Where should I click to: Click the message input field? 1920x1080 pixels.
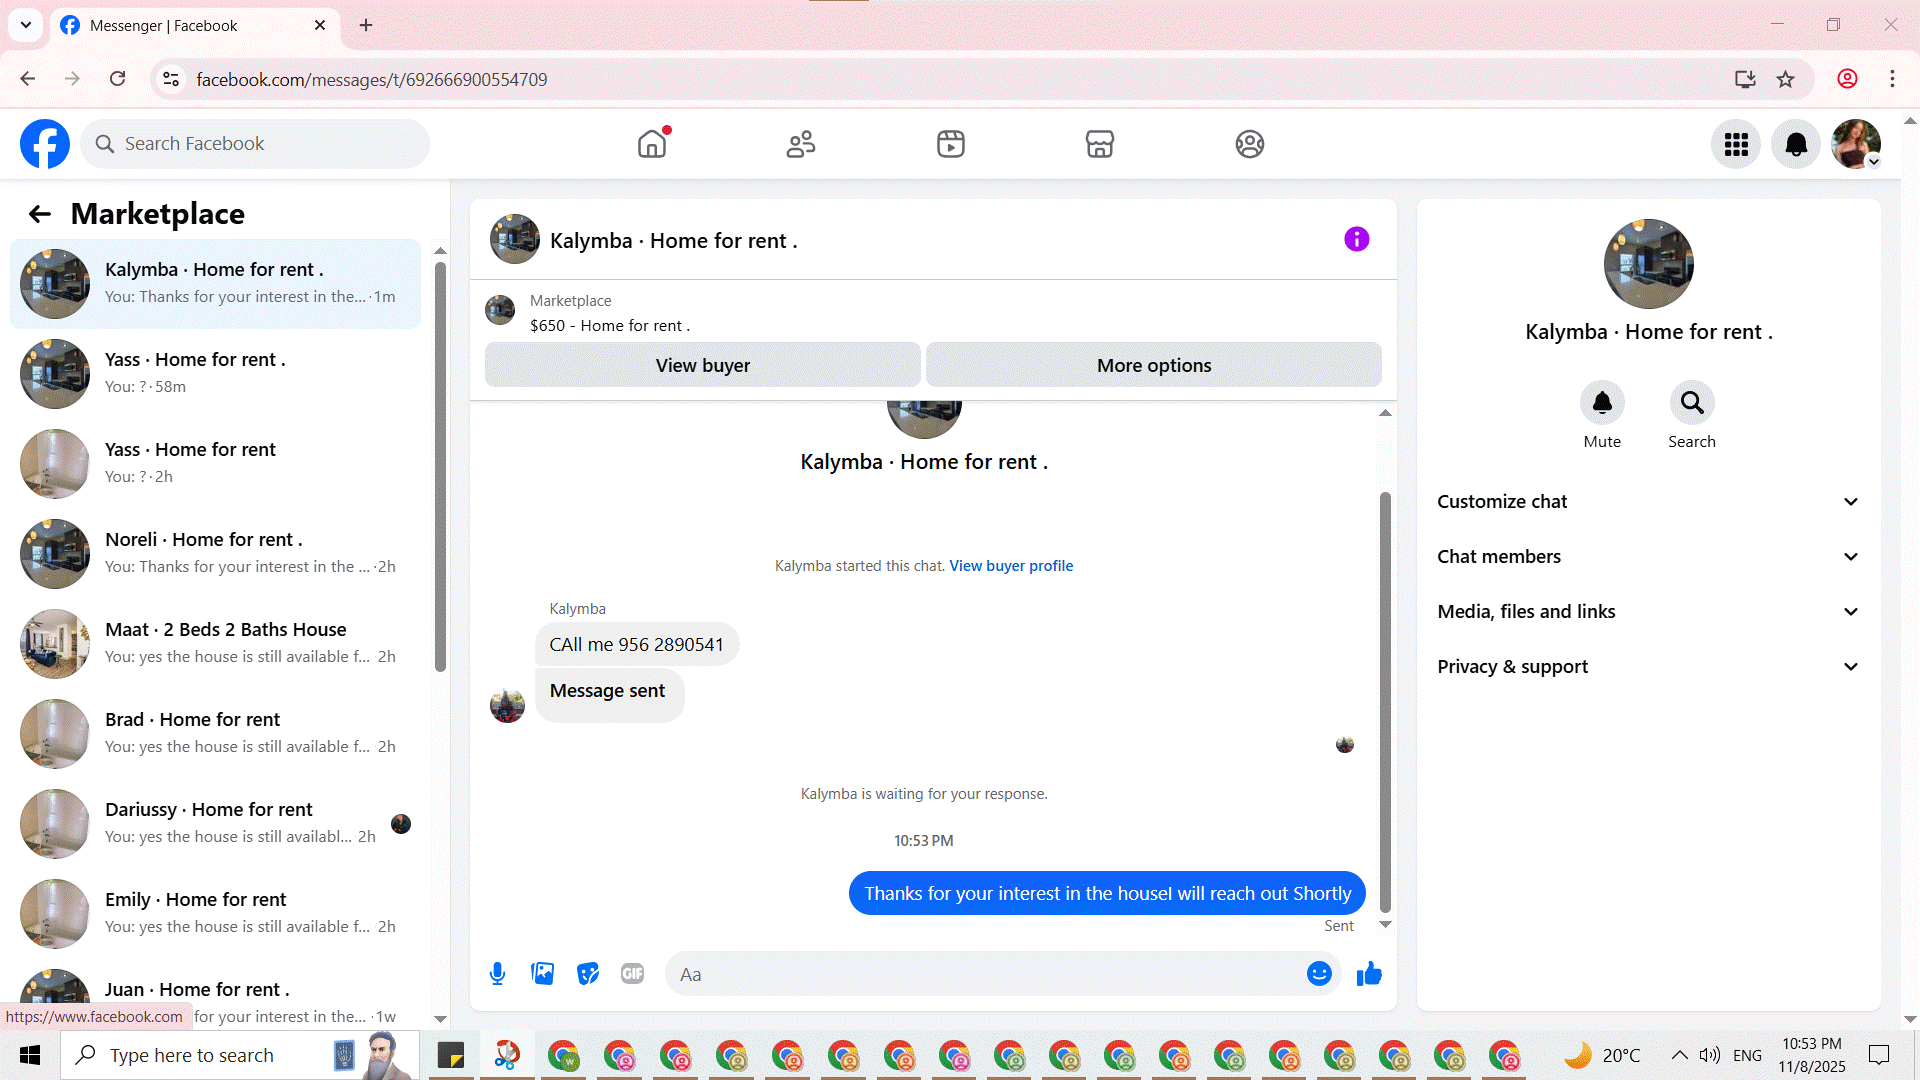click(x=985, y=974)
